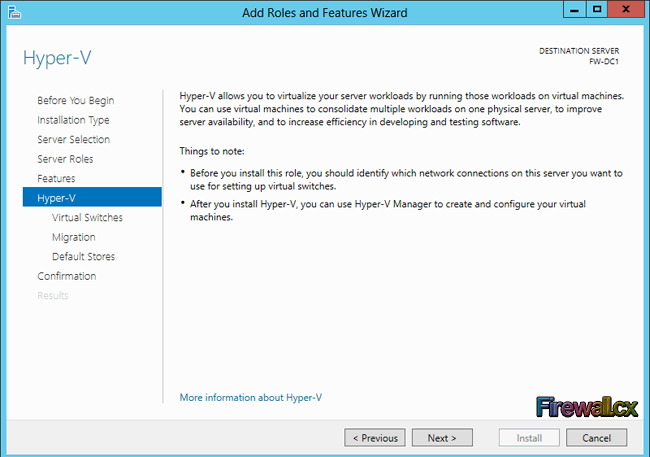Go to the Migration sub-step
This screenshot has height=457, width=650.
click(74, 237)
